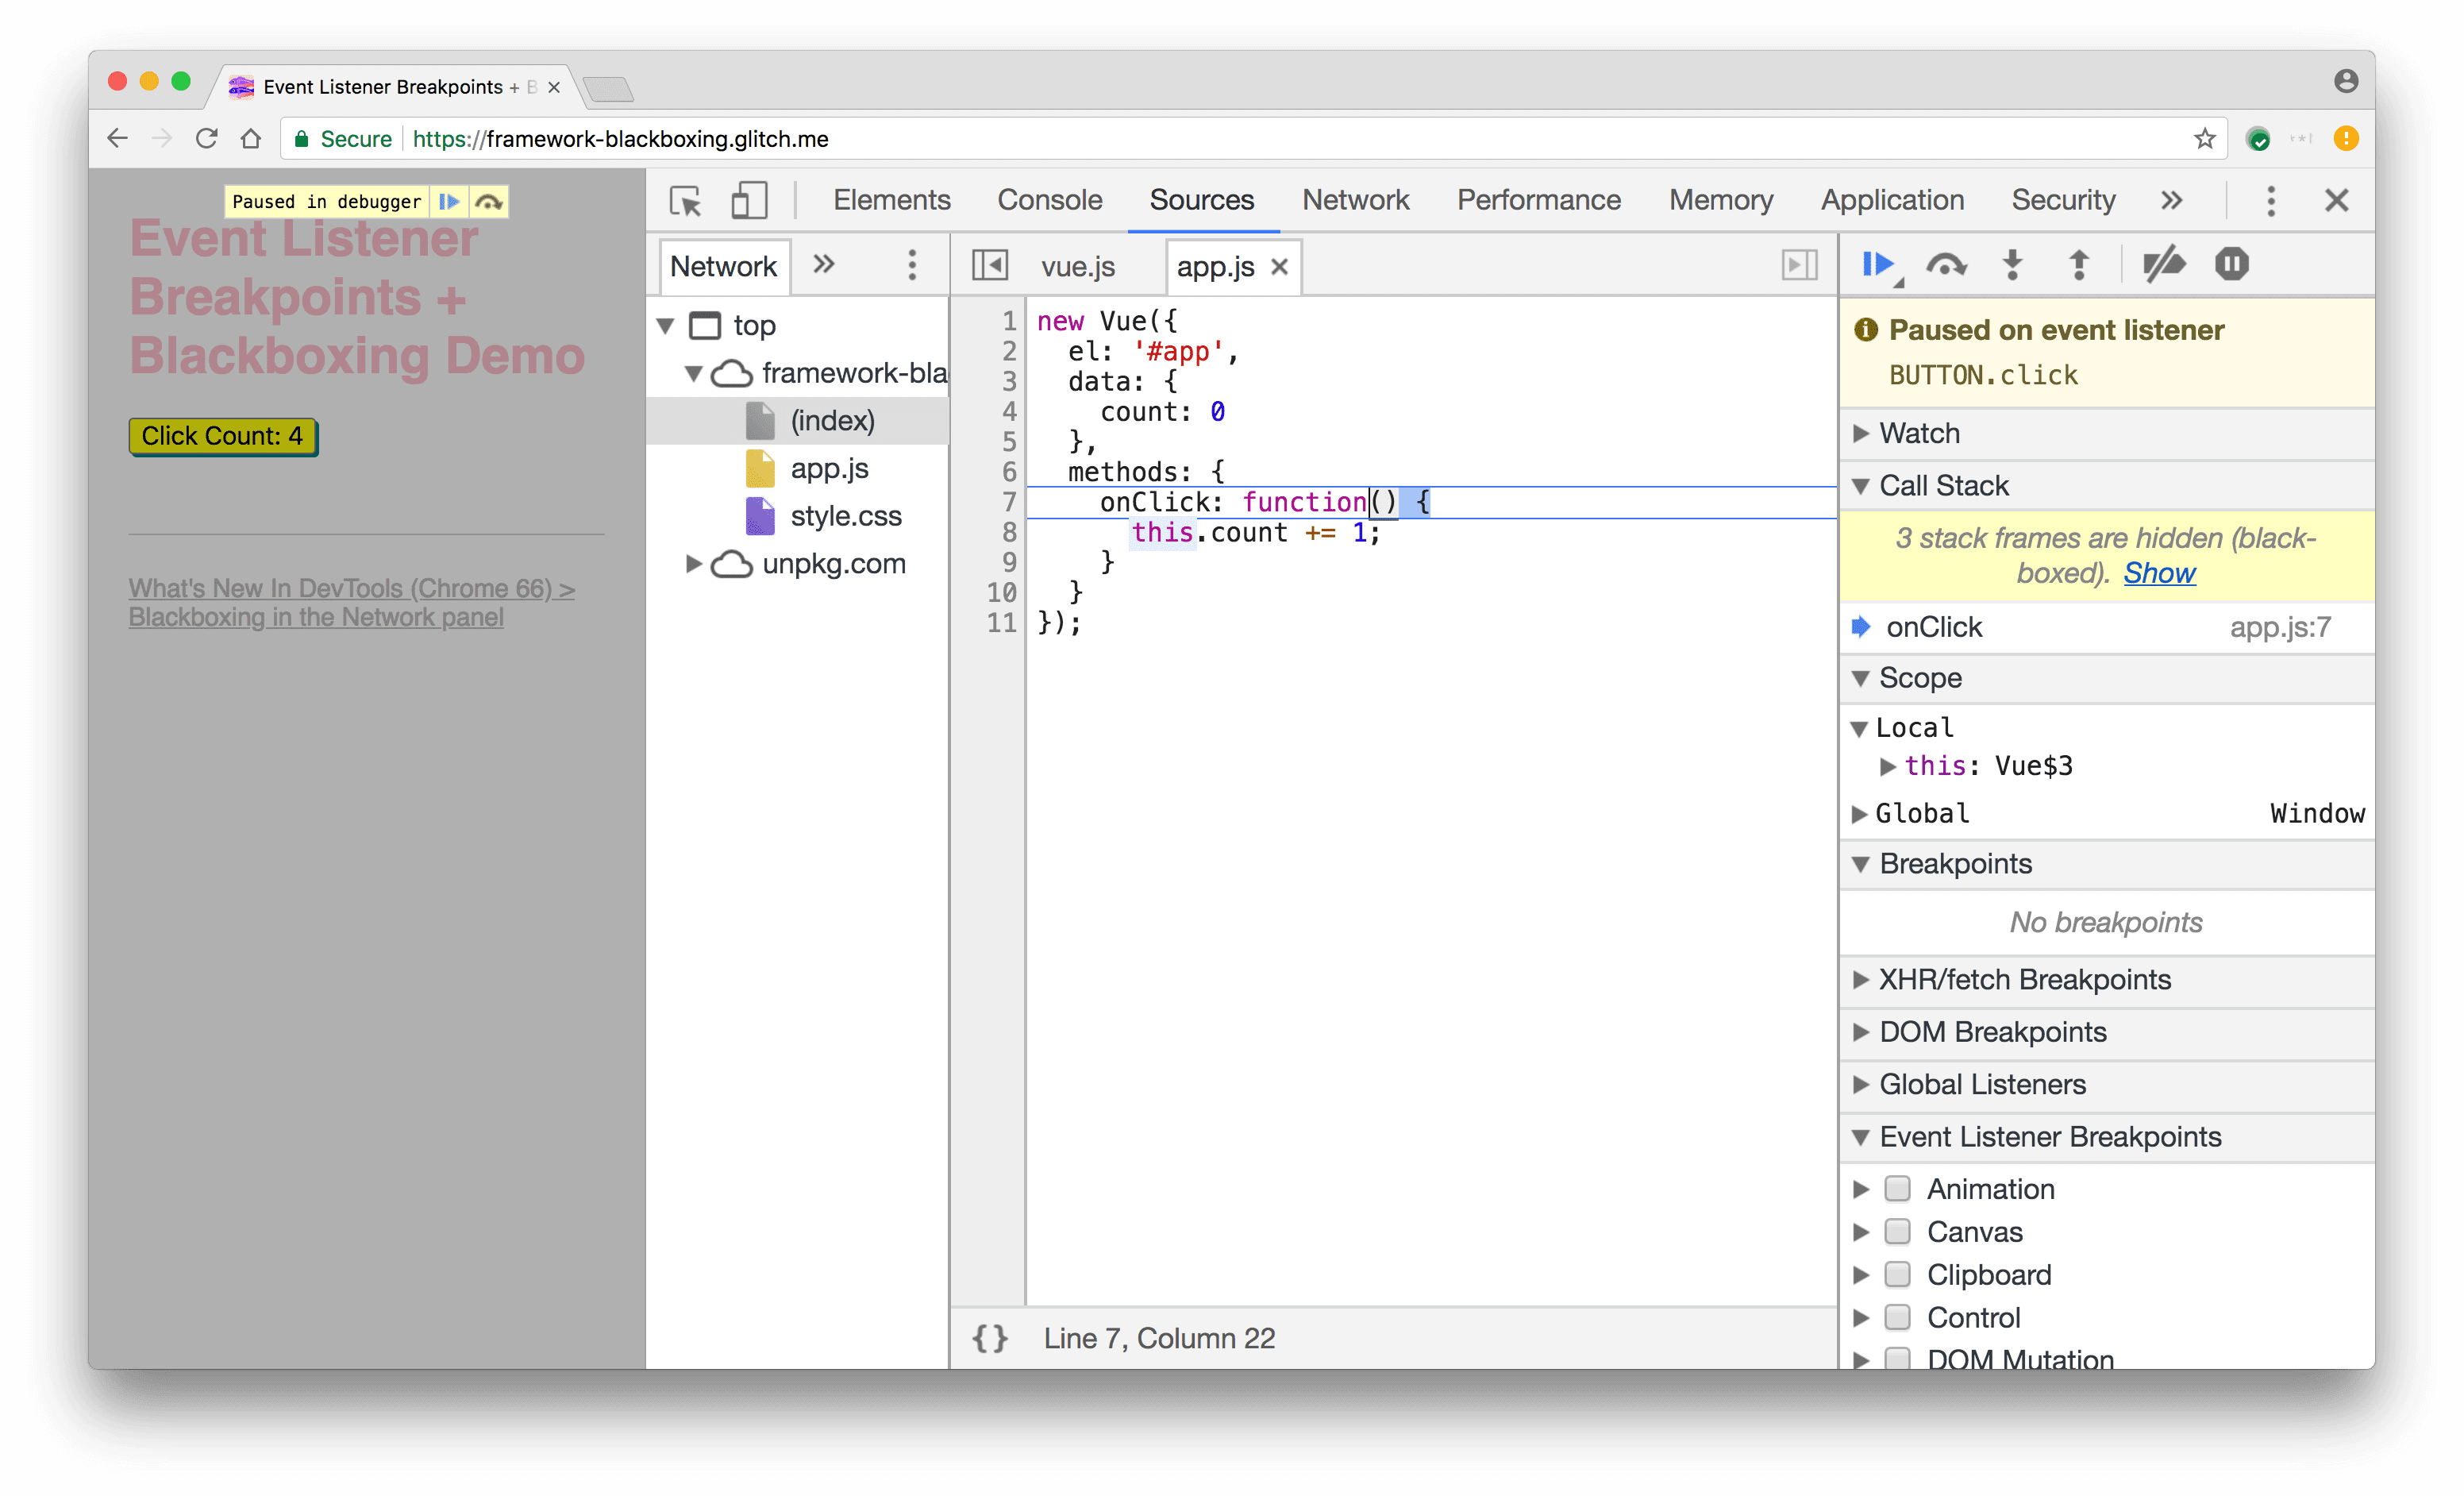This screenshot has width=2464, height=1496.
Task: Click Show to reveal blackboxed stack frames
Action: [2158, 572]
